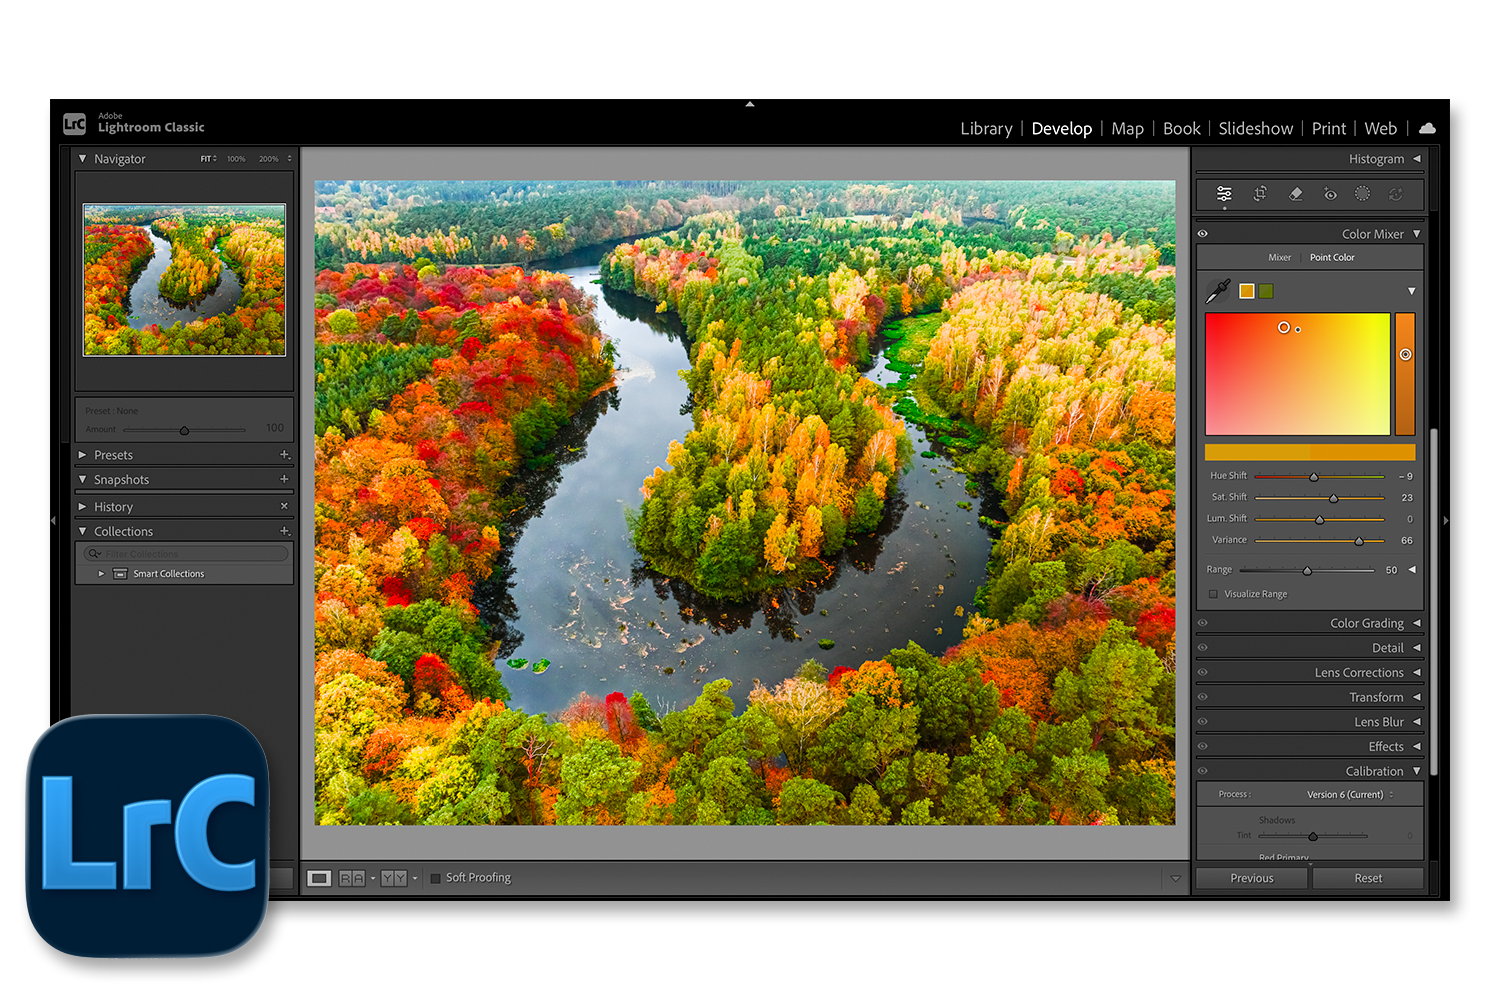Open the Slideshow module
Image resolution: width=1500 pixels, height=1000 pixels.
[x=1256, y=129]
